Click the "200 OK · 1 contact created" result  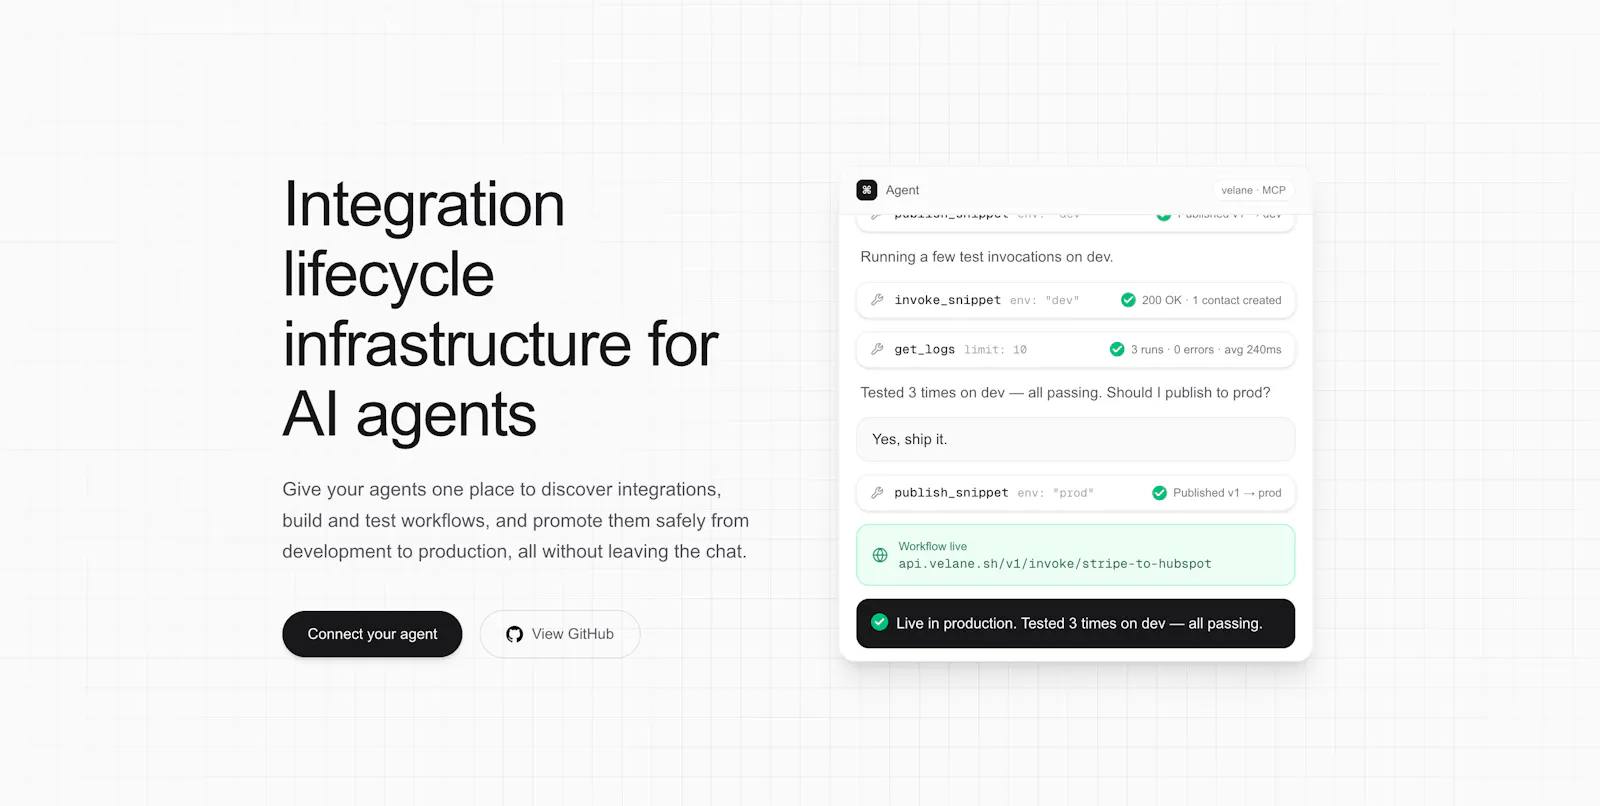[1211, 300]
